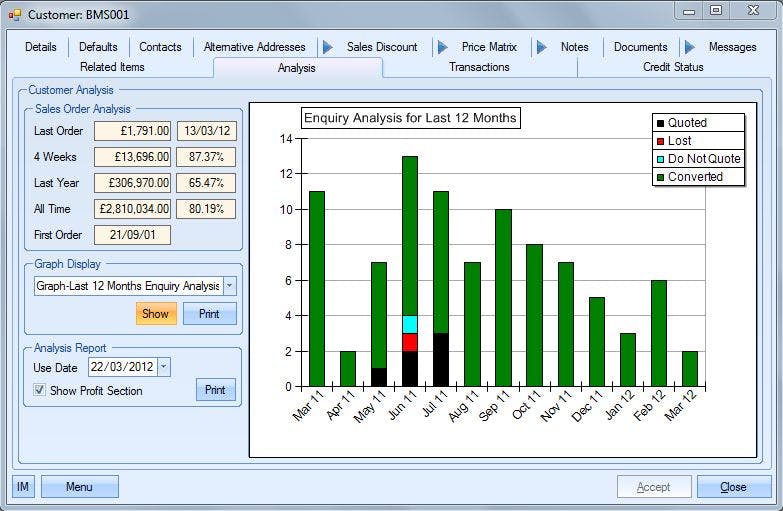
Task: Toggle the Show Profit Section checkbox
Action: click(39, 390)
